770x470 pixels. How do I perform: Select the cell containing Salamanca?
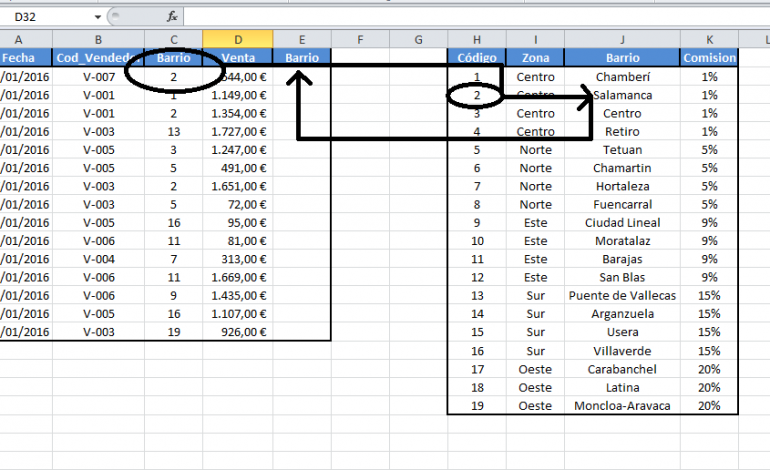[622, 95]
